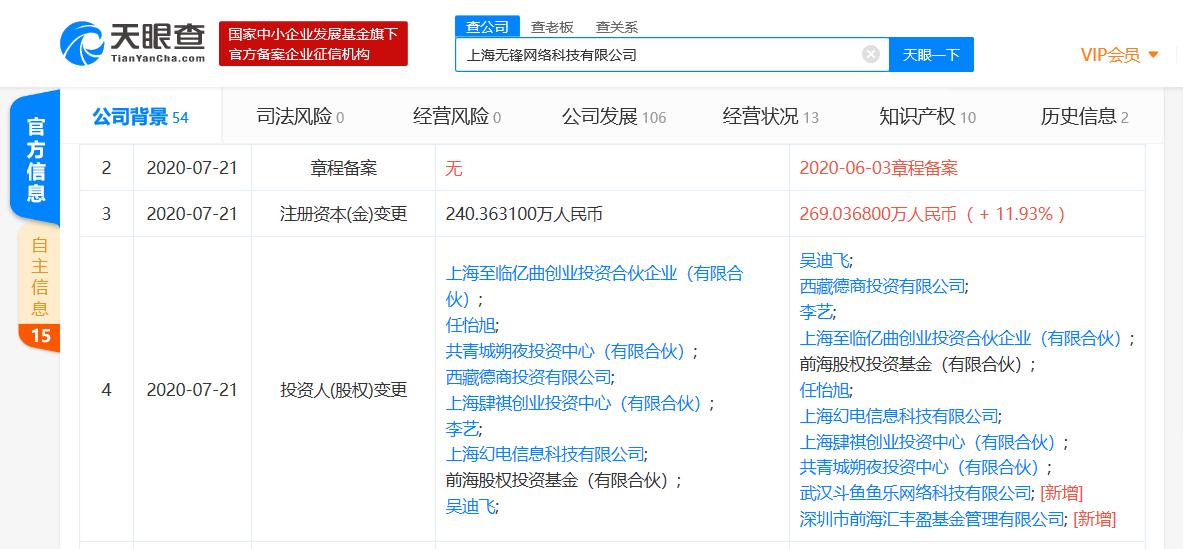Select the 查关系 search tab
Viewport: 1183px width, 549px height.
pyautogui.click(x=616, y=27)
